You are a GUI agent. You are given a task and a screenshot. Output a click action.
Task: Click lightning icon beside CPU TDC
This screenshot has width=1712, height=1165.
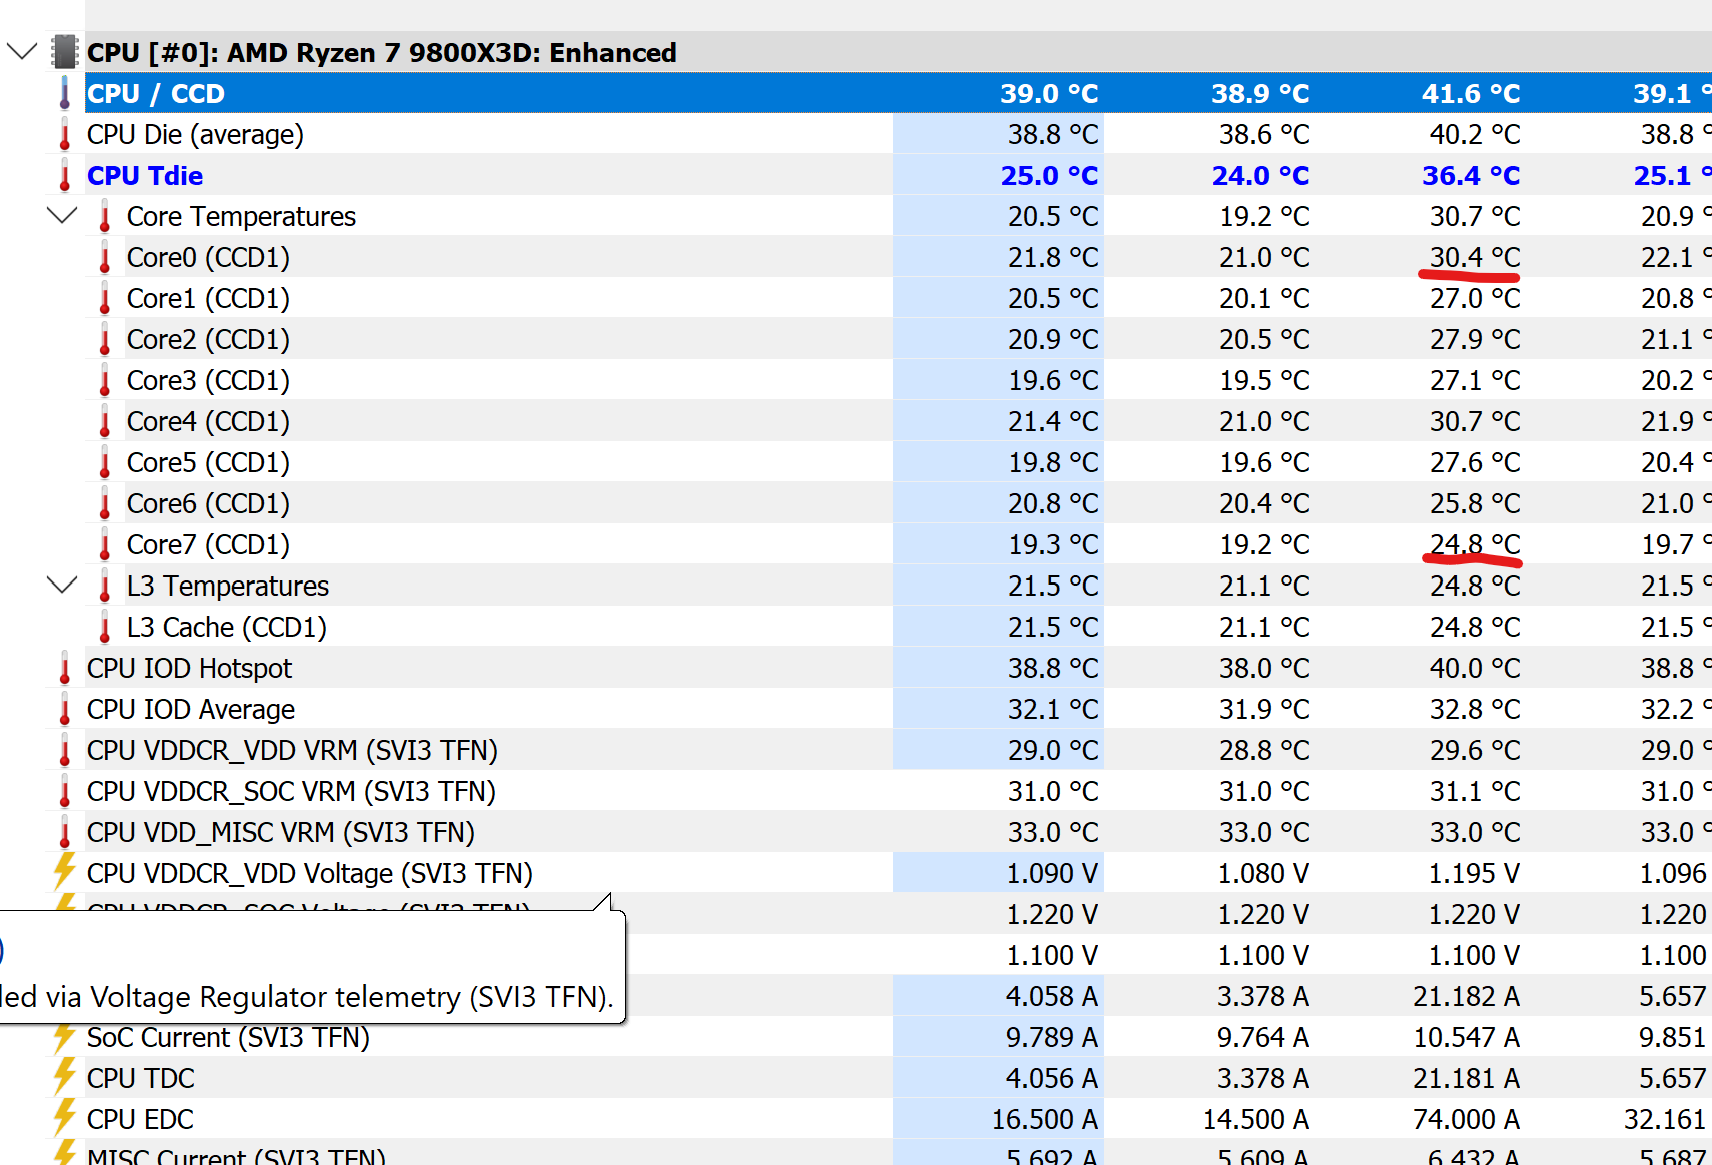pos(65,1077)
